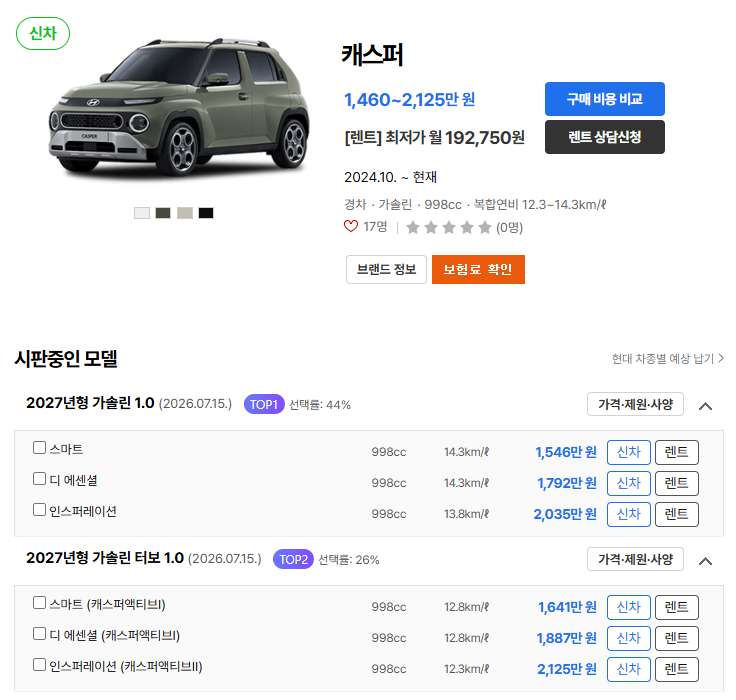
Task: Click the Casper car image
Action: pyautogui.click(x=178, y=109)
